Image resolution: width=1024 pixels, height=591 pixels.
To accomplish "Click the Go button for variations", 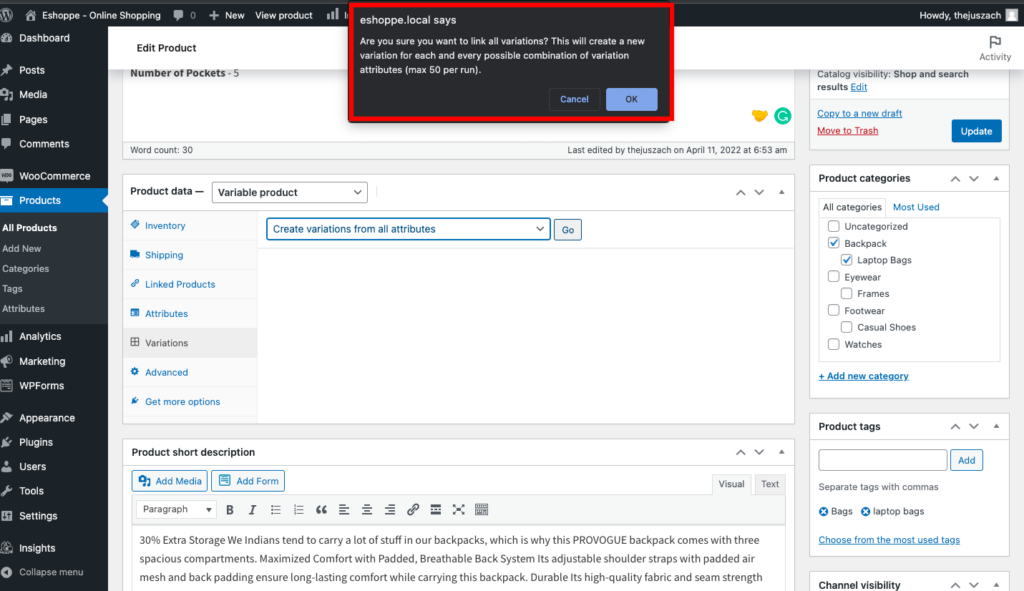I will [568, 230].
